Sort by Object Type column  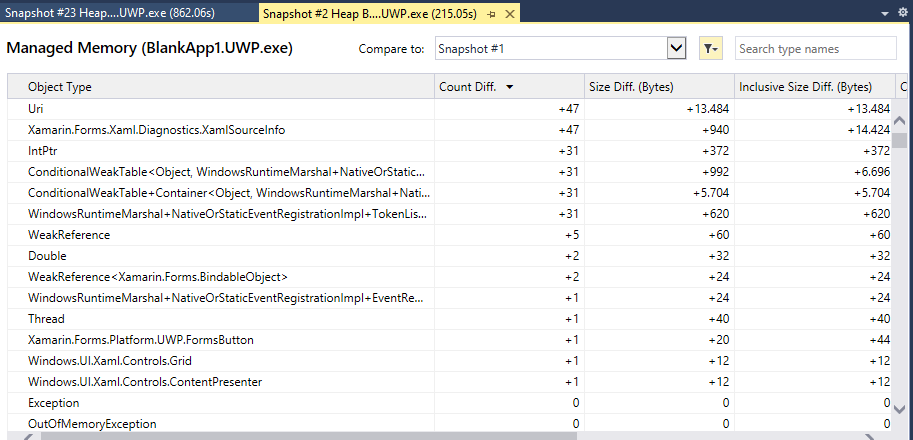[x=221, y=87]
